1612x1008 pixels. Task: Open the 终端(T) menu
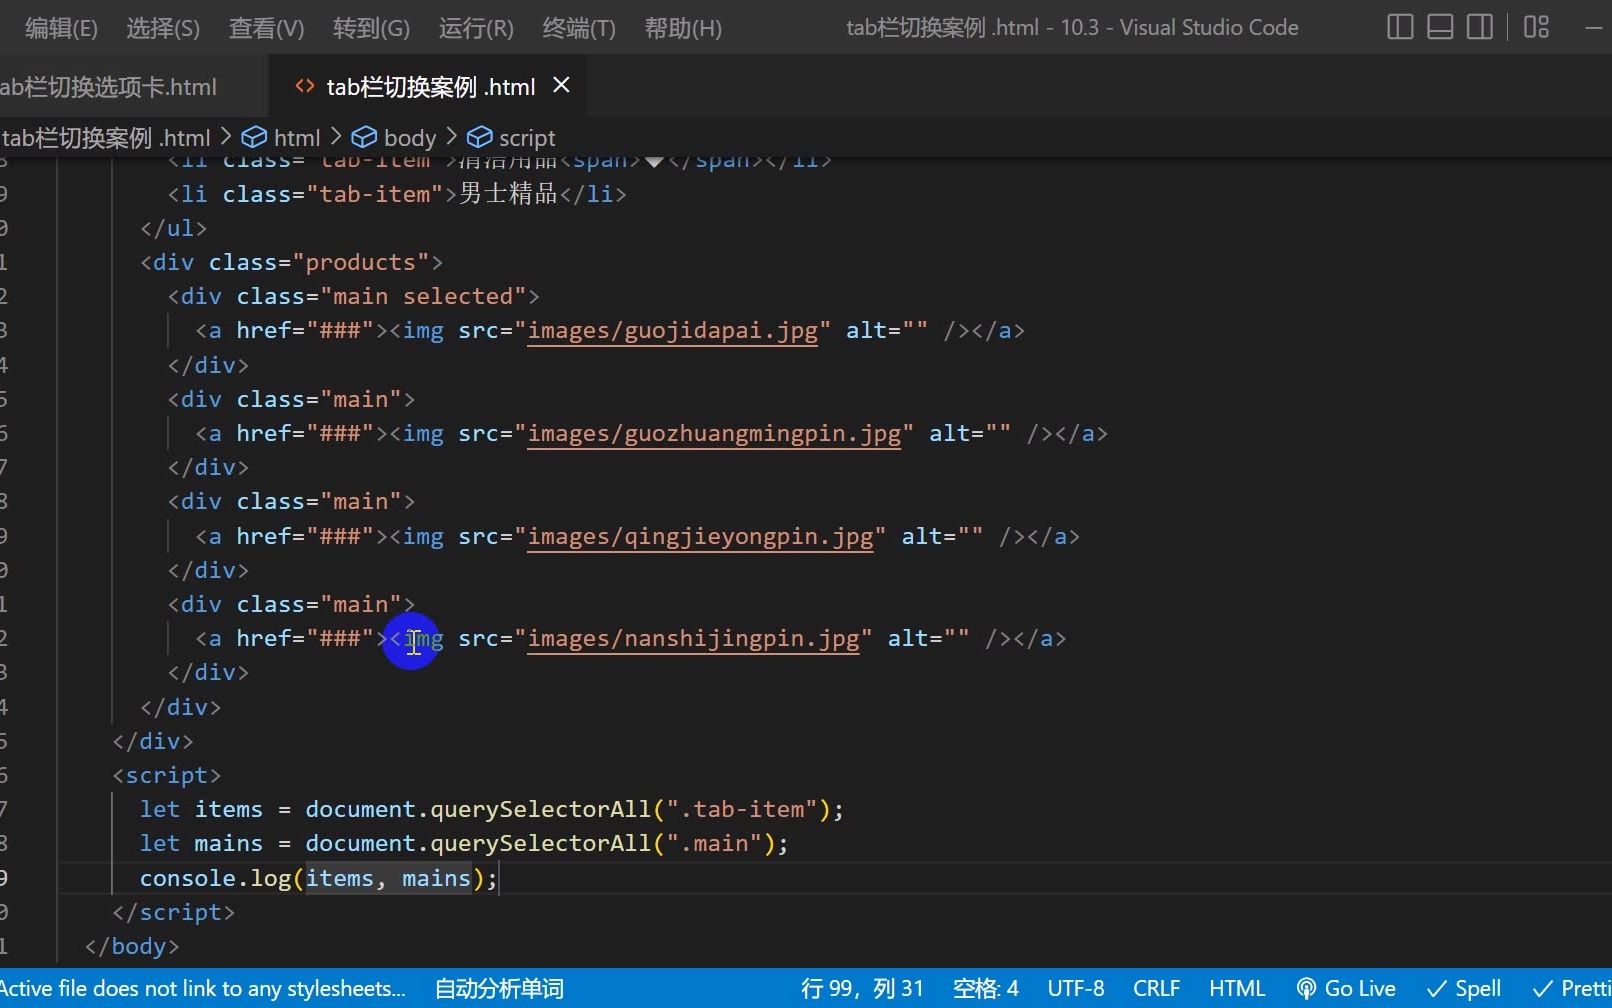click(579, 28)
